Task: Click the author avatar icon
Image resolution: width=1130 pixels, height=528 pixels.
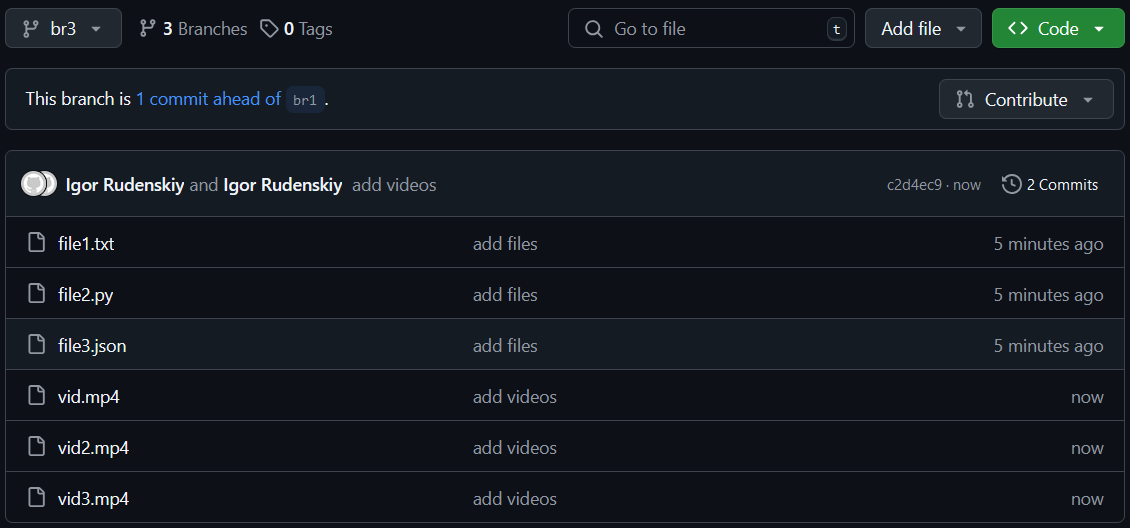Action: [33, 184]
